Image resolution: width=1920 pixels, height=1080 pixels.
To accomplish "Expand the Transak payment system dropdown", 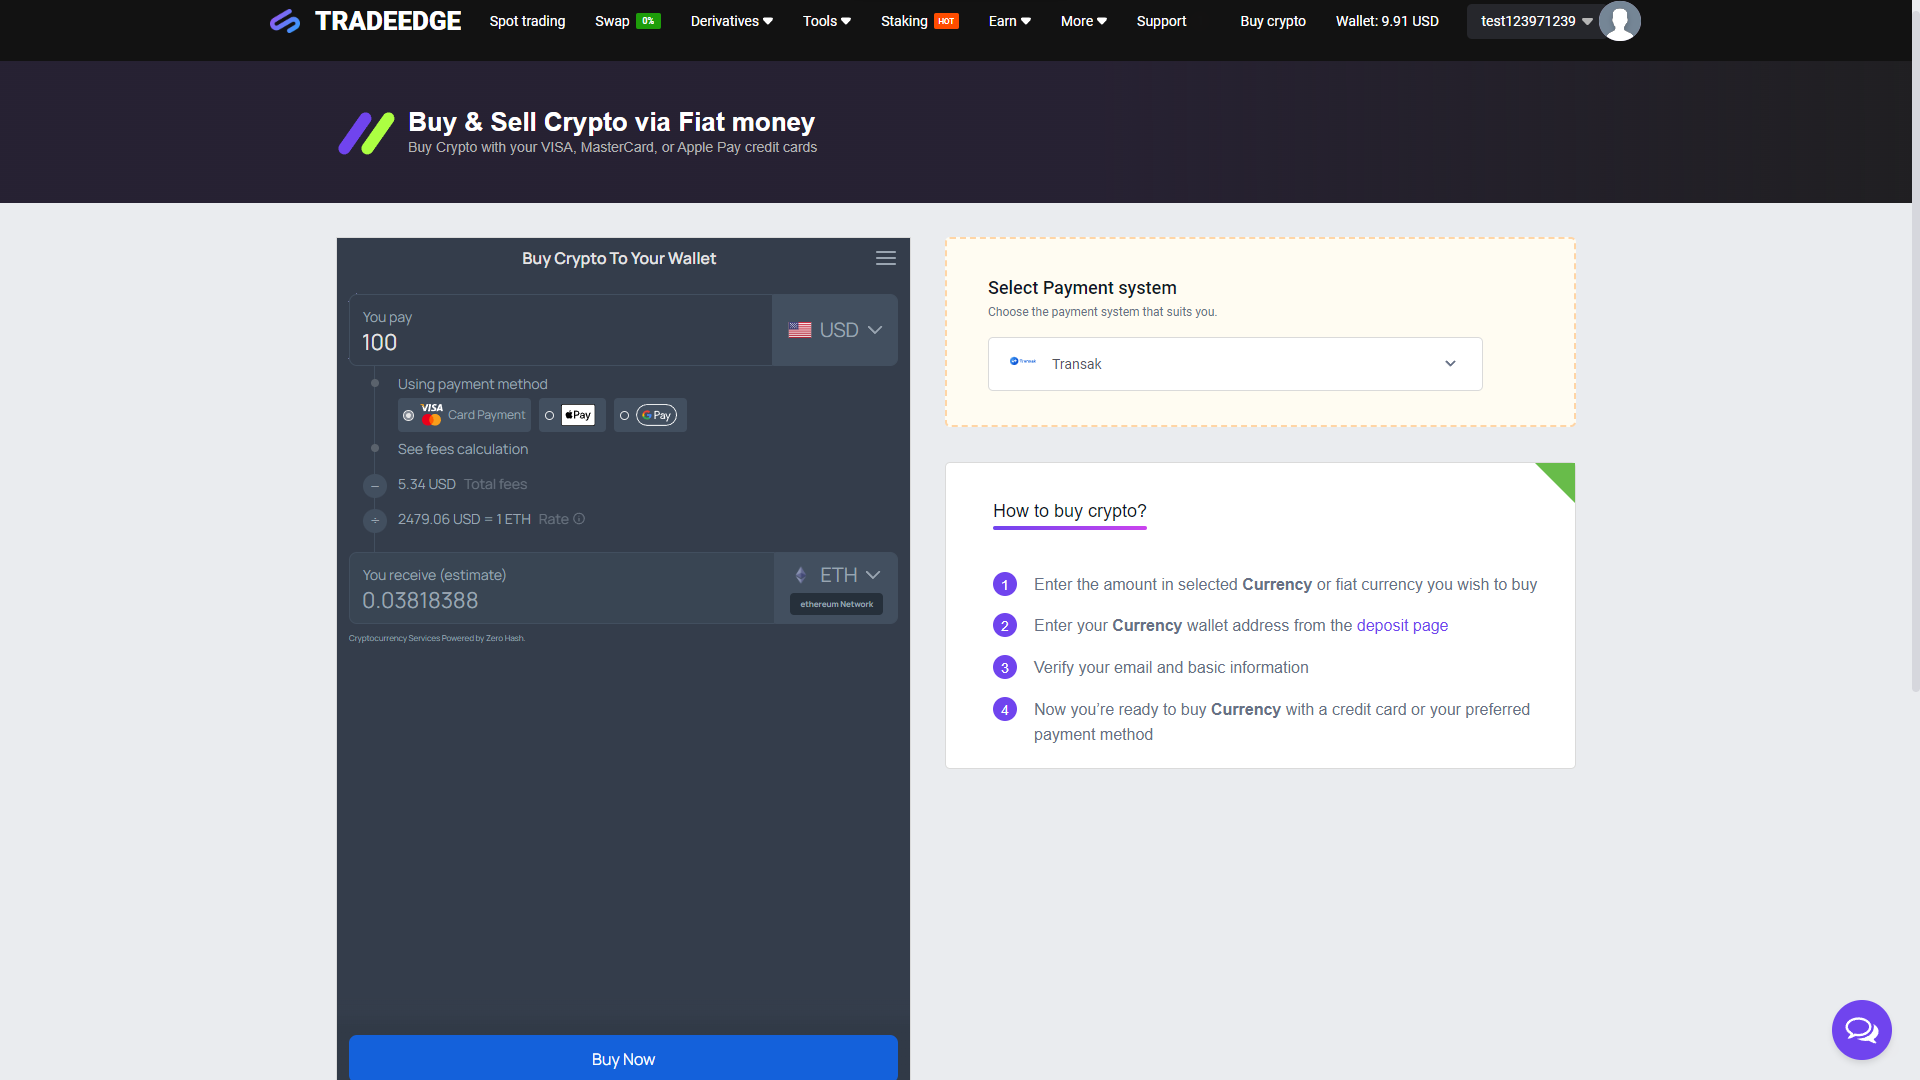I will (1234, 364).
